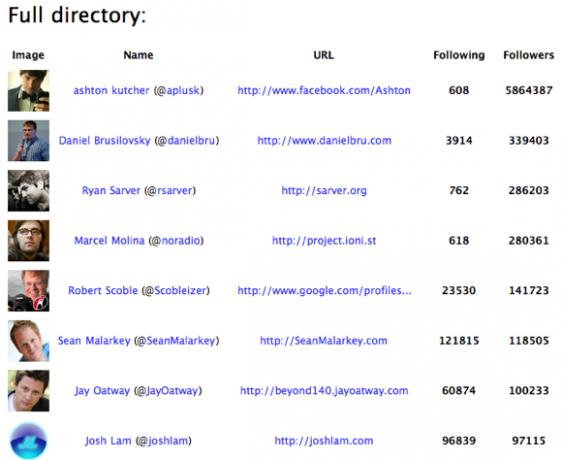
Task: Open ashton kutcher (@aplusk) name link
Action: (x=138, y=90)
